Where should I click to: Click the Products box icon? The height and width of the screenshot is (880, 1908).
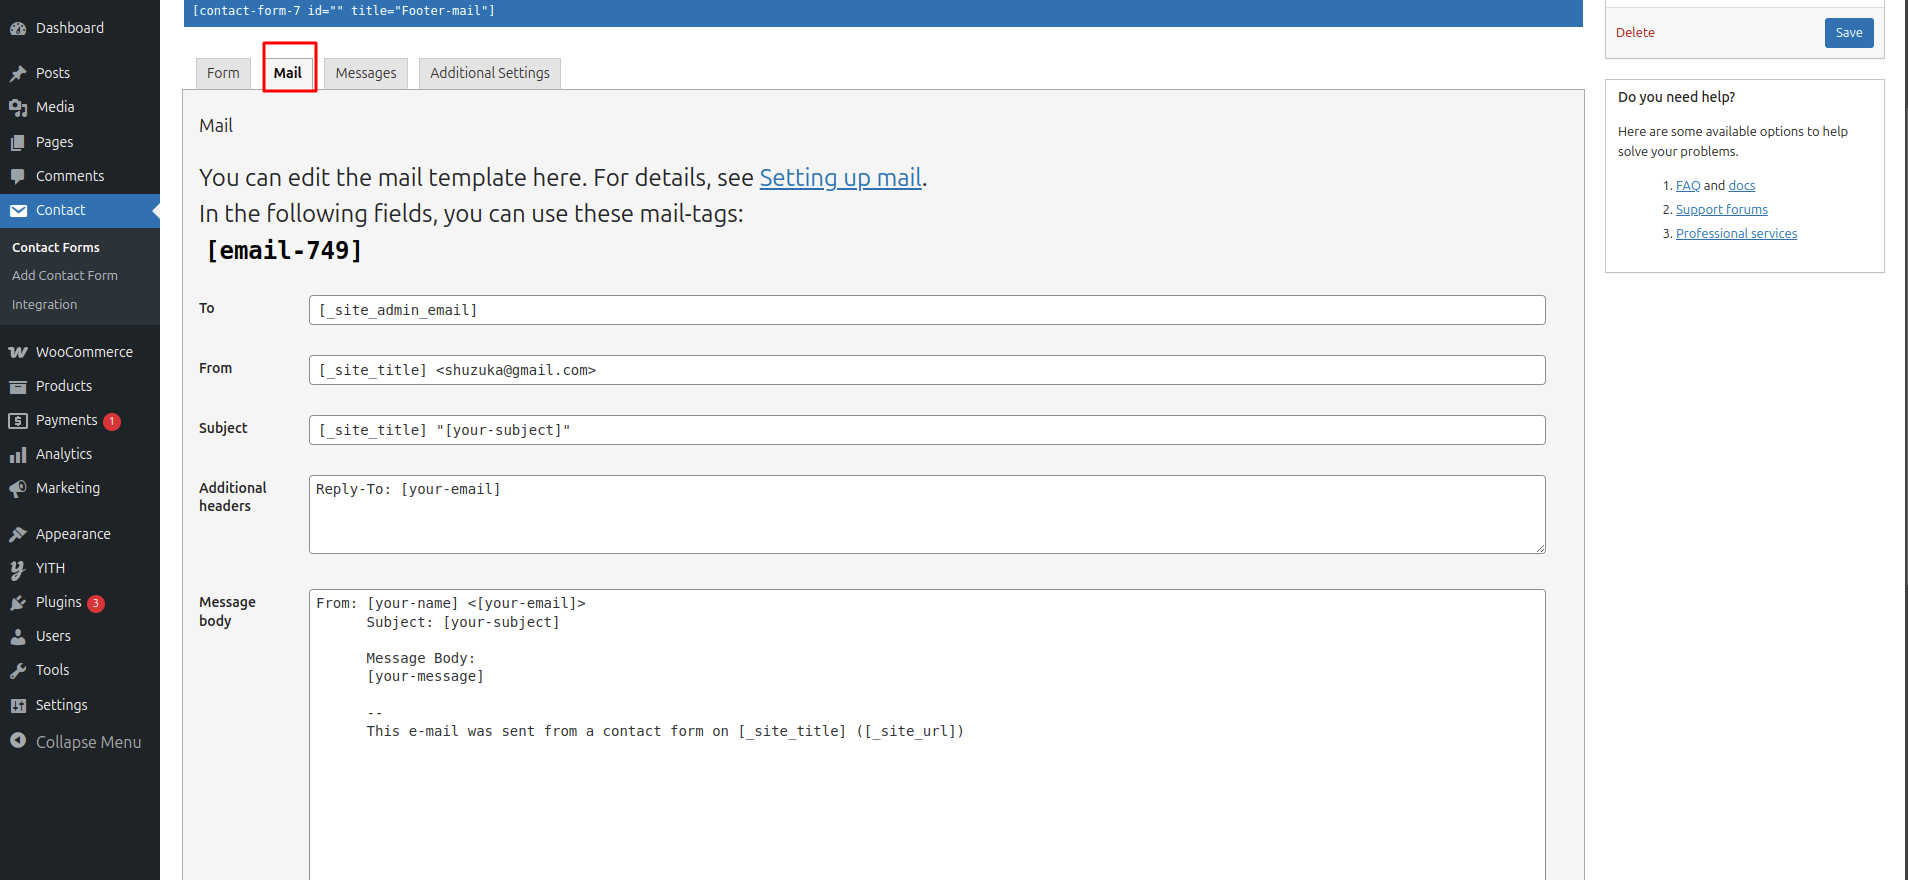[18, 387]
